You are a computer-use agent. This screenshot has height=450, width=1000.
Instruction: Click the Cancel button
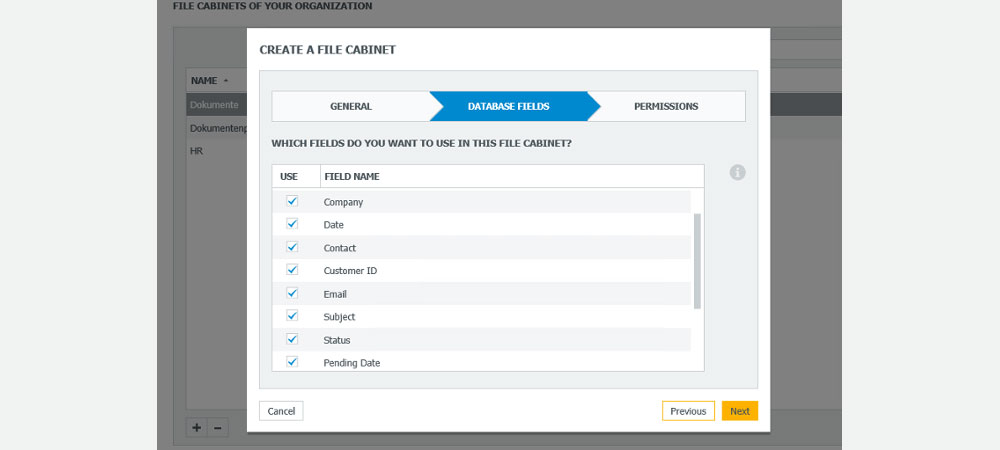tap(281, 411)
